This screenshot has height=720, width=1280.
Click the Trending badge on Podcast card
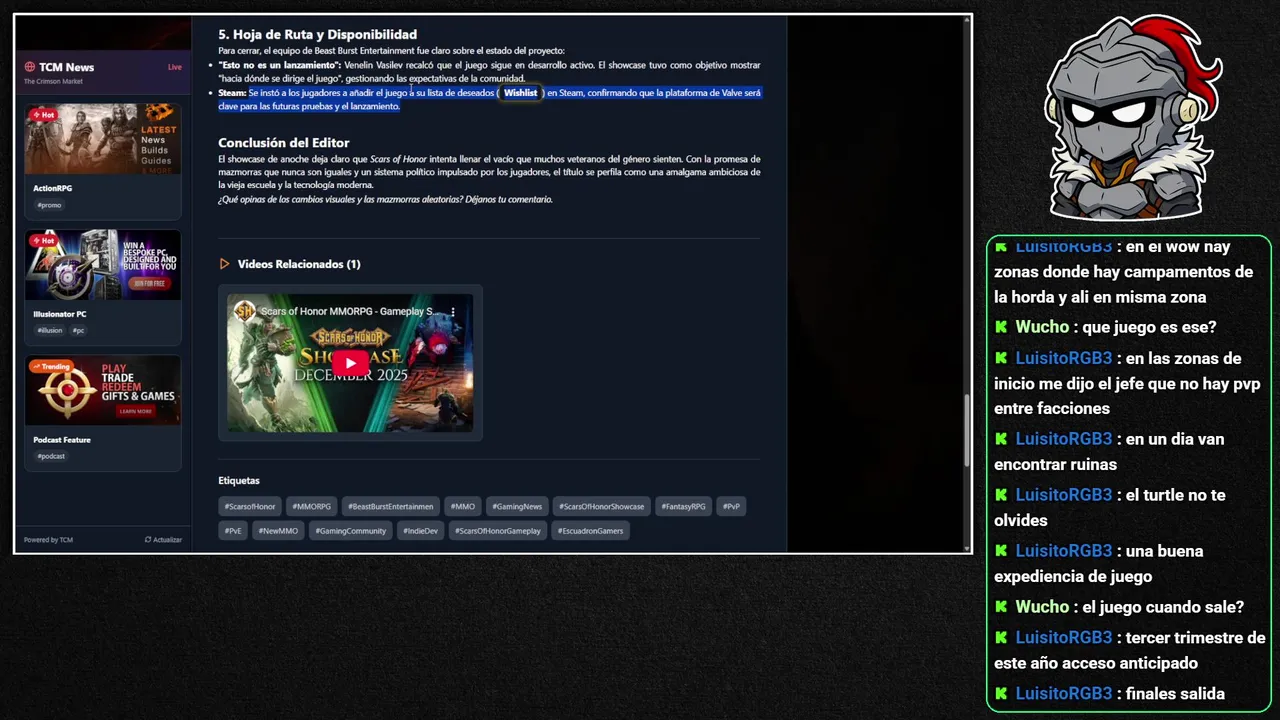[x=51, y=367]
